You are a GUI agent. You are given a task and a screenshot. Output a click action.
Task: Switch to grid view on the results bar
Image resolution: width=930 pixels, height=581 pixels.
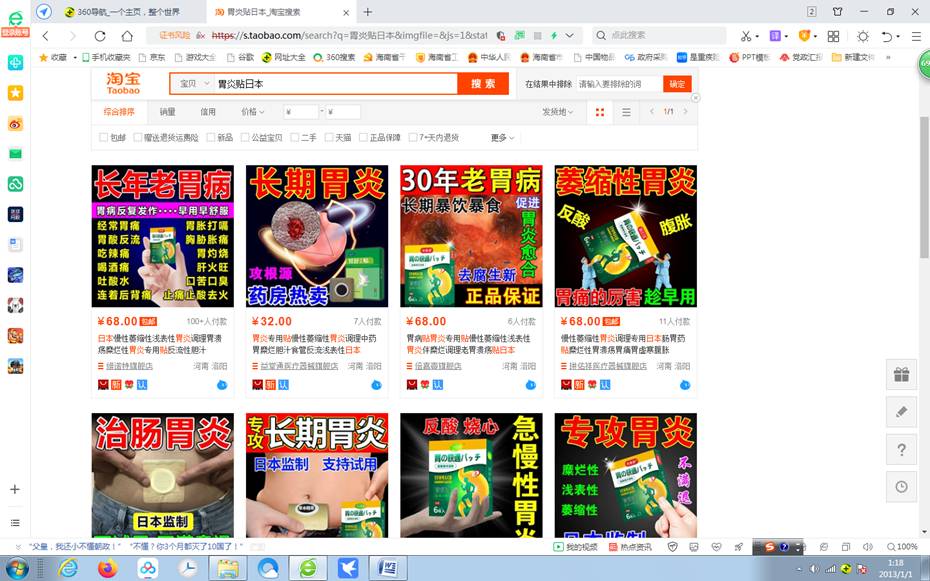point(600,112)
